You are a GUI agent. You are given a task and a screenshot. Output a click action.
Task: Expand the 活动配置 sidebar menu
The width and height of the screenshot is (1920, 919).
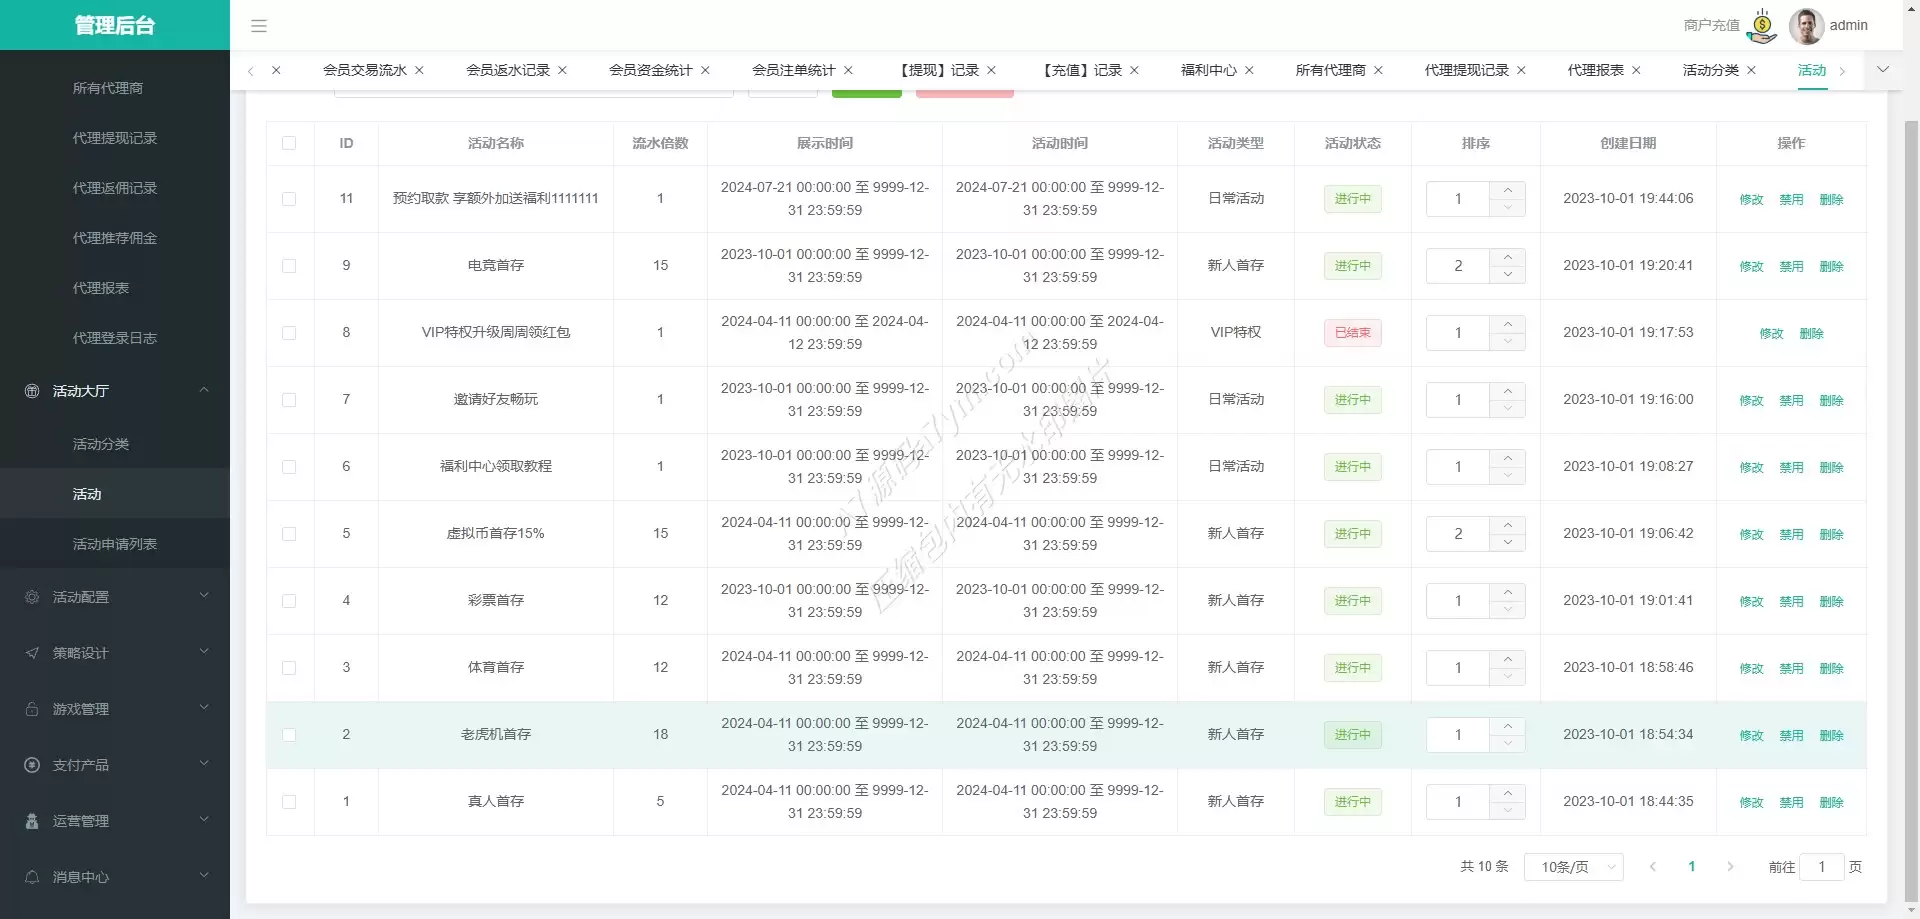pos(115,597)
